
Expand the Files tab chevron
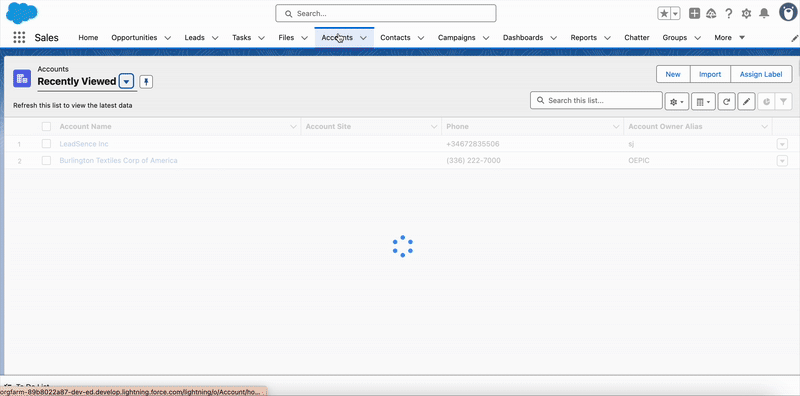(x=304, y=38)
